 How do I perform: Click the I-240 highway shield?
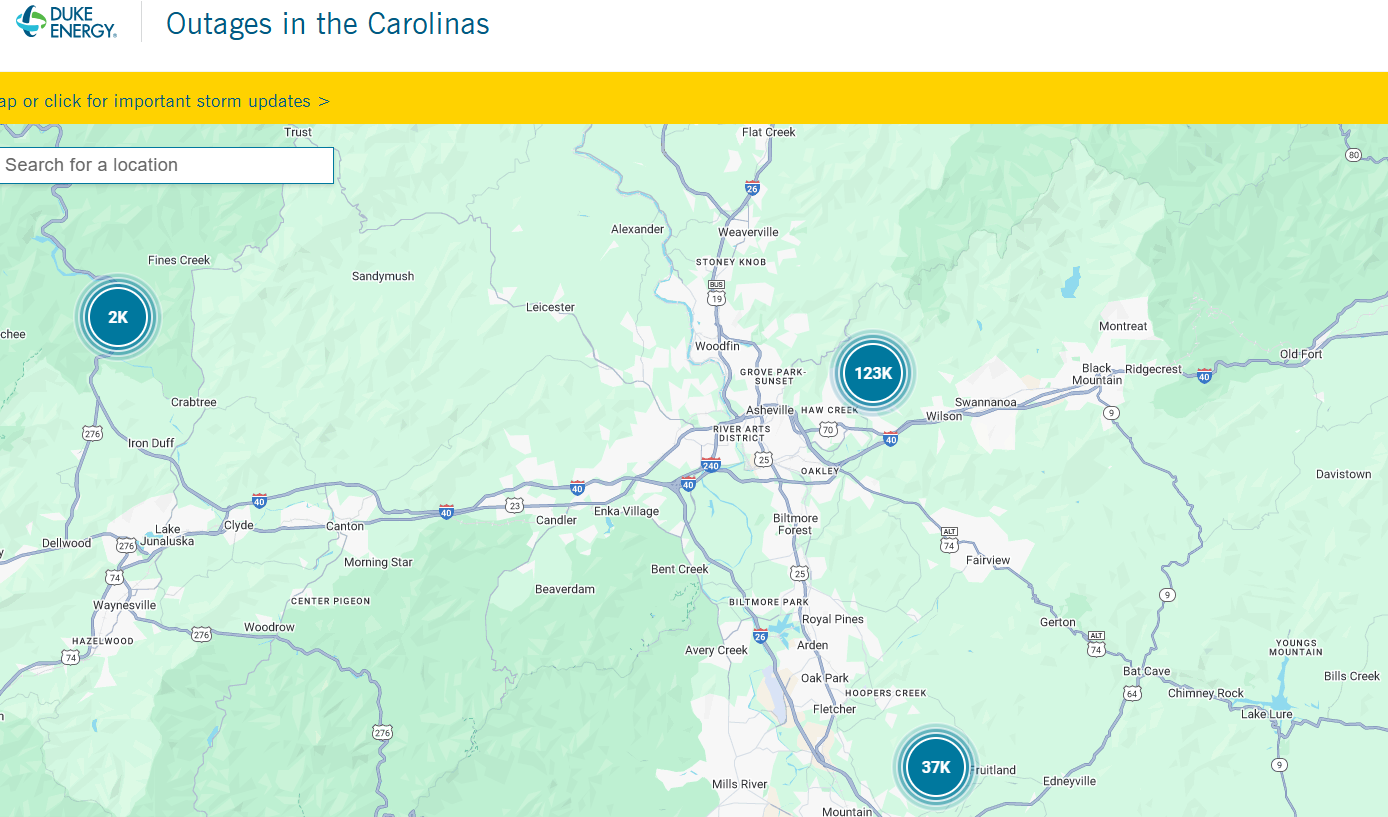point(711,465)
